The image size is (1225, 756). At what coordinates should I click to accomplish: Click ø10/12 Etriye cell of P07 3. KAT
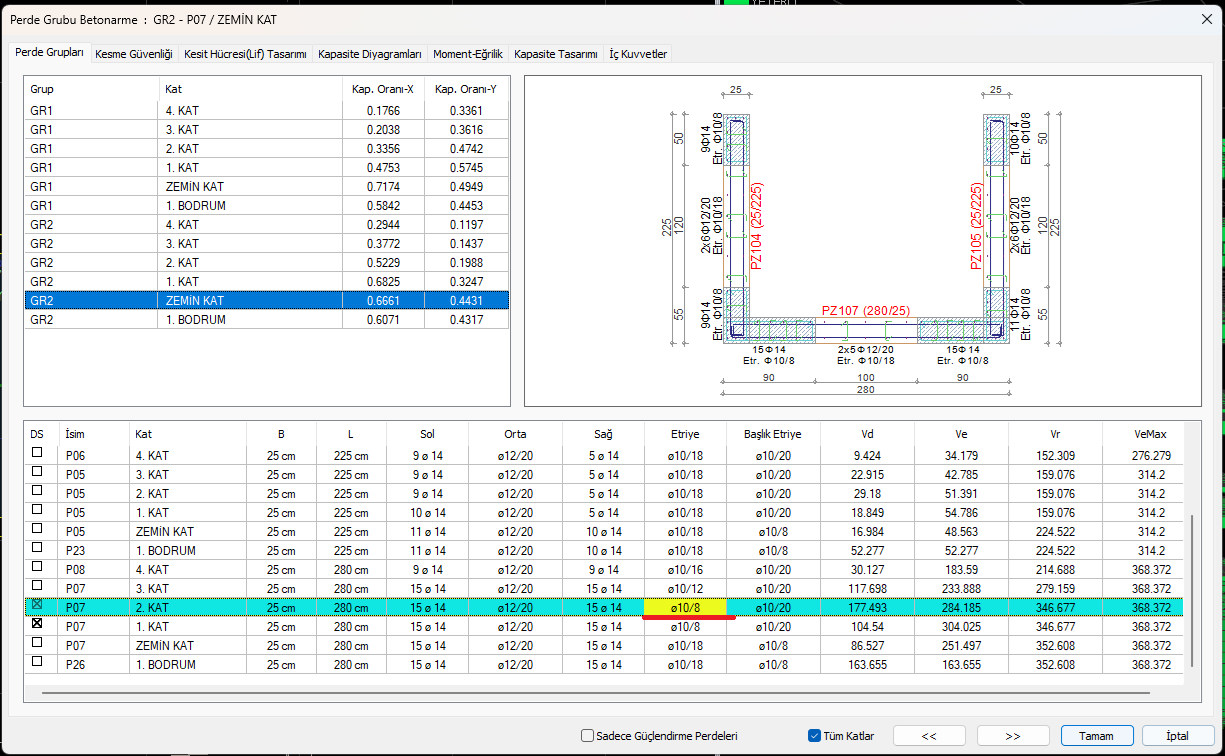coord(685,587)
